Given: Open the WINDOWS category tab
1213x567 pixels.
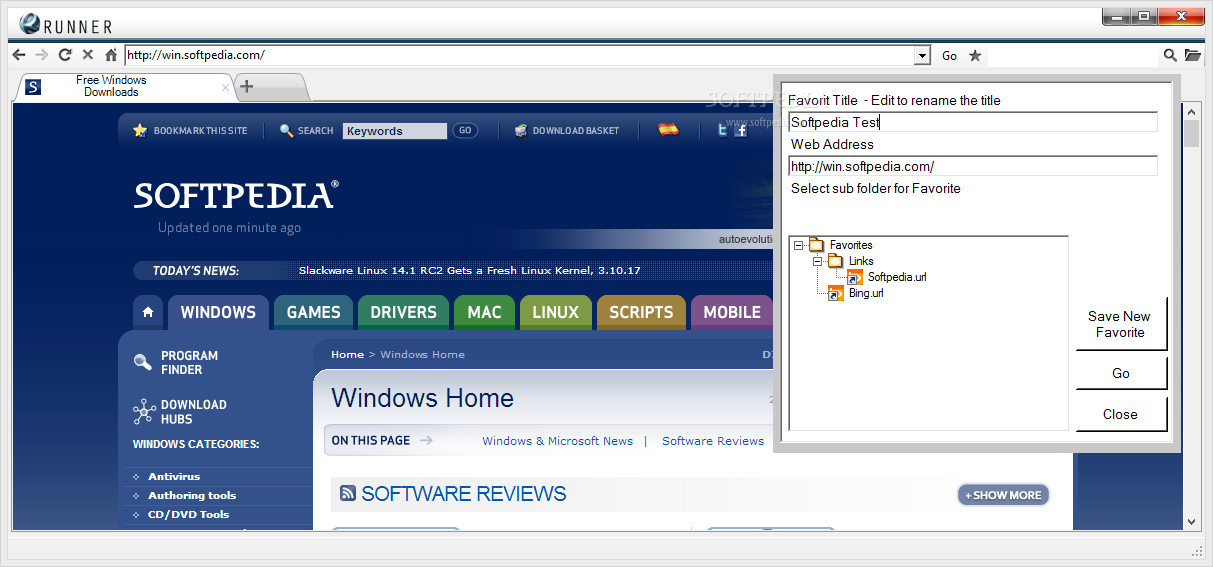Looking at the screenshot, I should point(218,312).
